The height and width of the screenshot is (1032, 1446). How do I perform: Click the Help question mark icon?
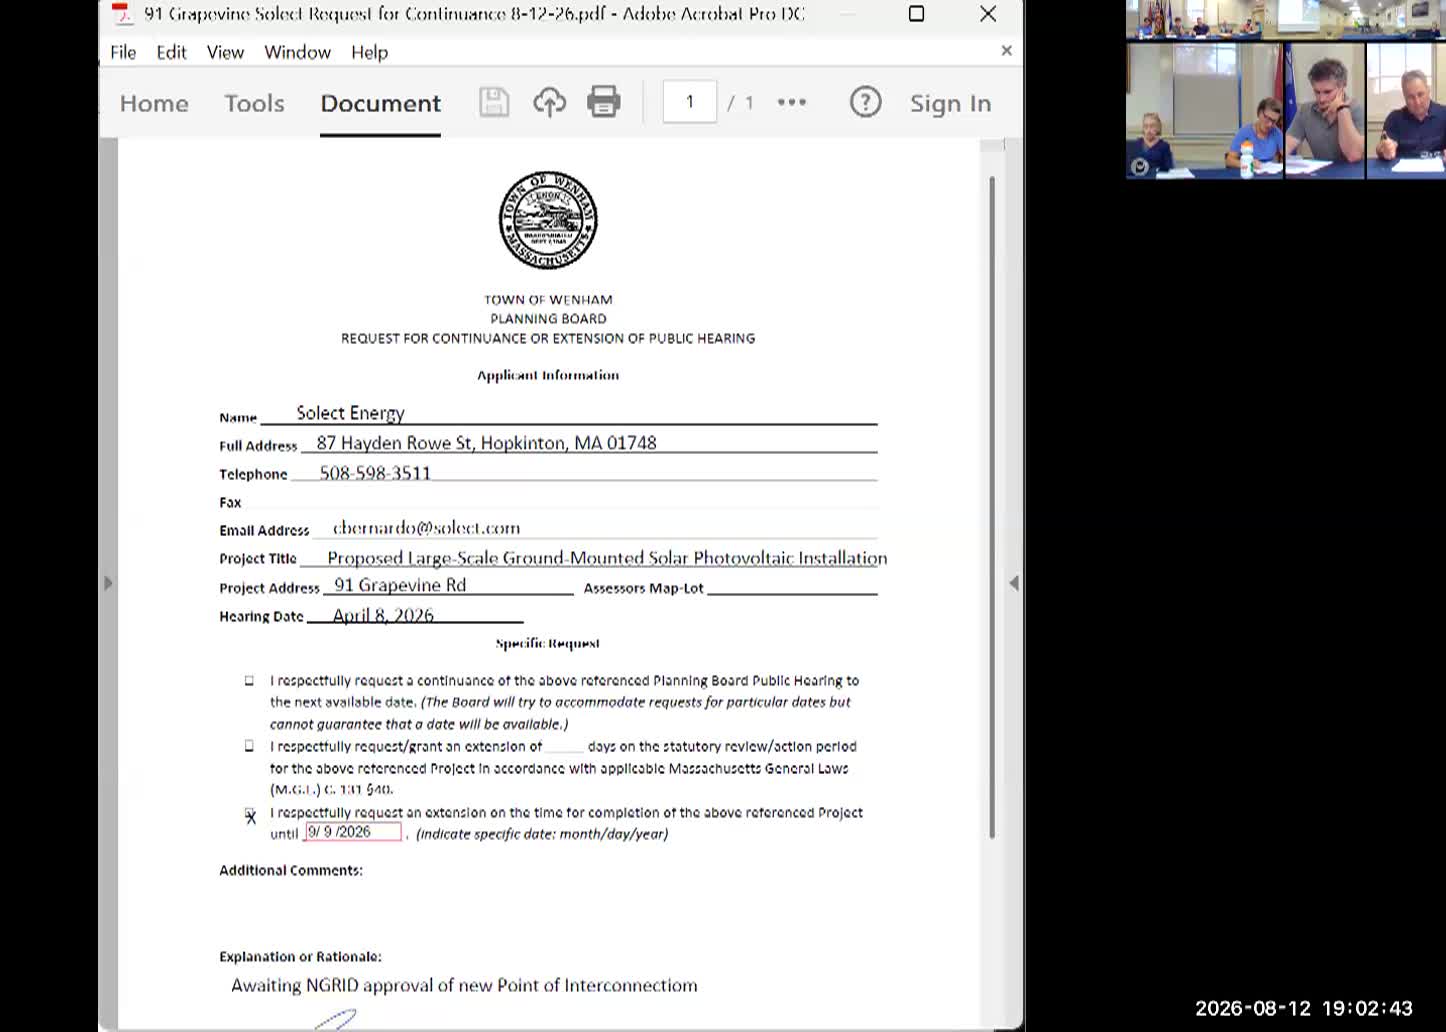coord(866,102)
